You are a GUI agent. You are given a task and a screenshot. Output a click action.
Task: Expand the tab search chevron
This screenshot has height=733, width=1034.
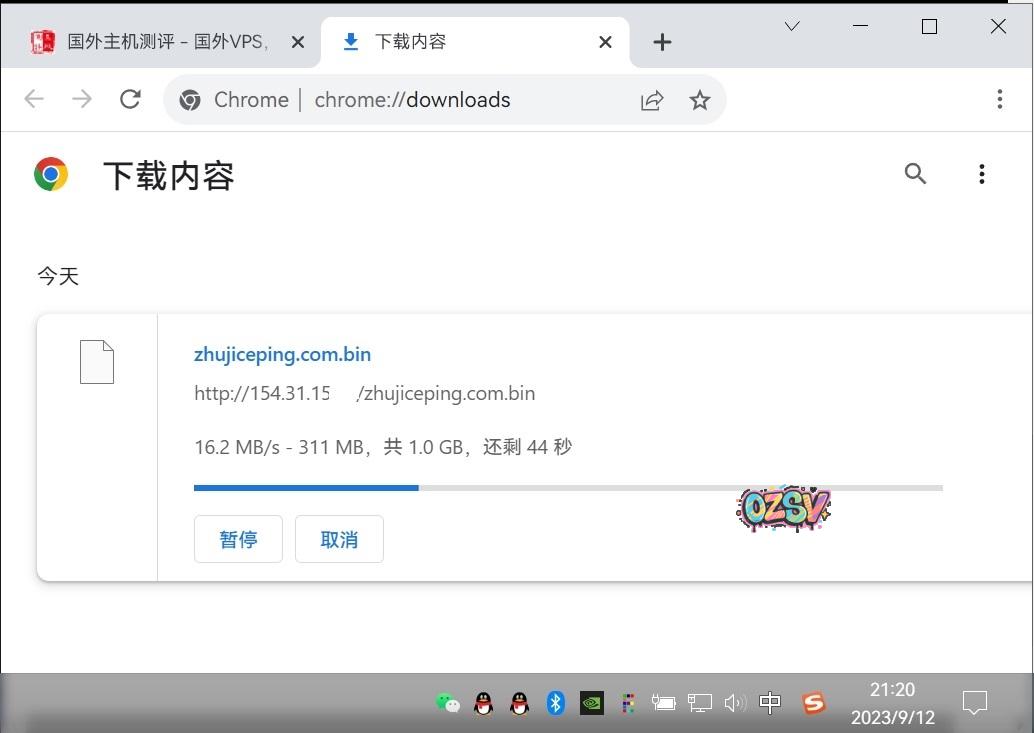point(792,27)
